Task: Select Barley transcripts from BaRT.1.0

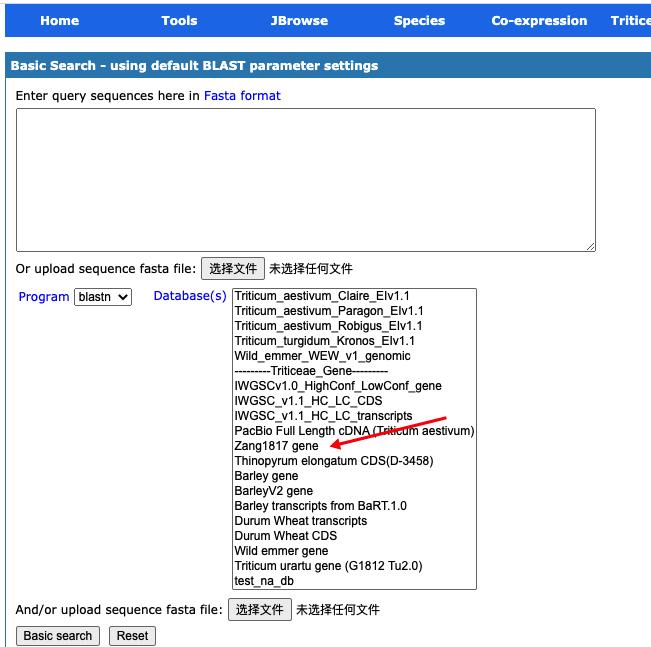Action: point(354,505)
